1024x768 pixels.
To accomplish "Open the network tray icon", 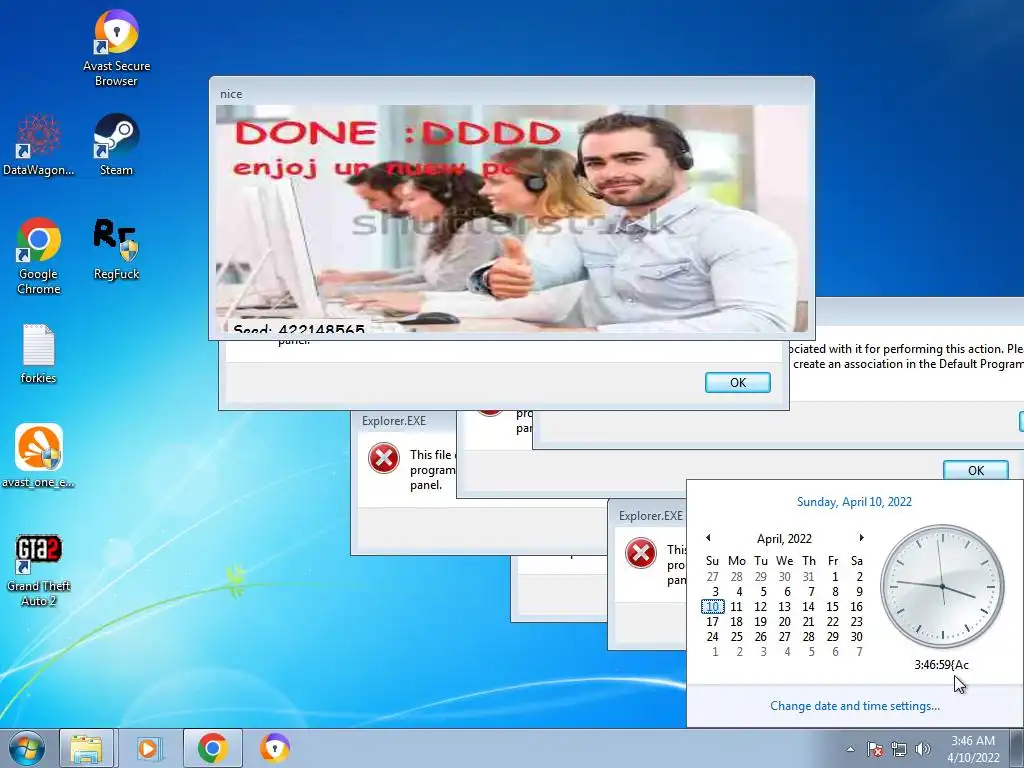I will tap(899, 749).
